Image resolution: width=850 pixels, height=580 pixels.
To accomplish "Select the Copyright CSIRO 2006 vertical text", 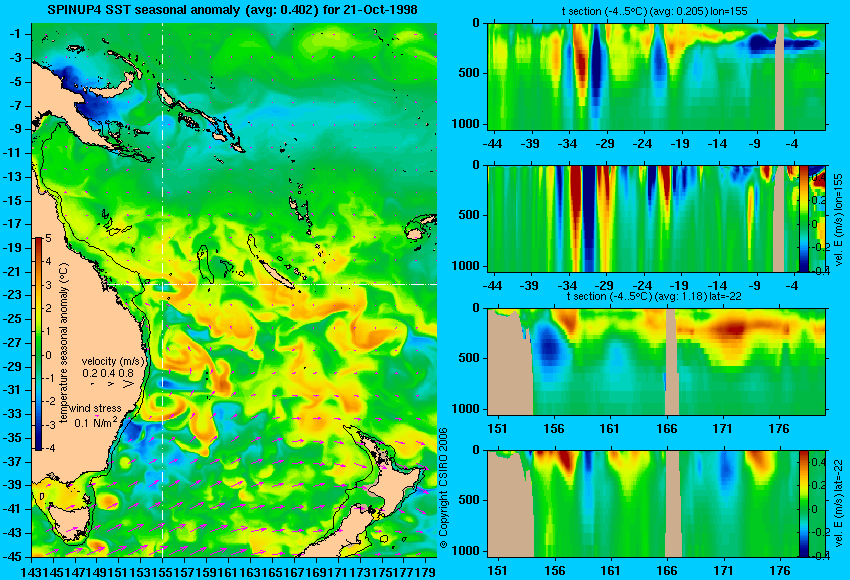I will point(443,488).
